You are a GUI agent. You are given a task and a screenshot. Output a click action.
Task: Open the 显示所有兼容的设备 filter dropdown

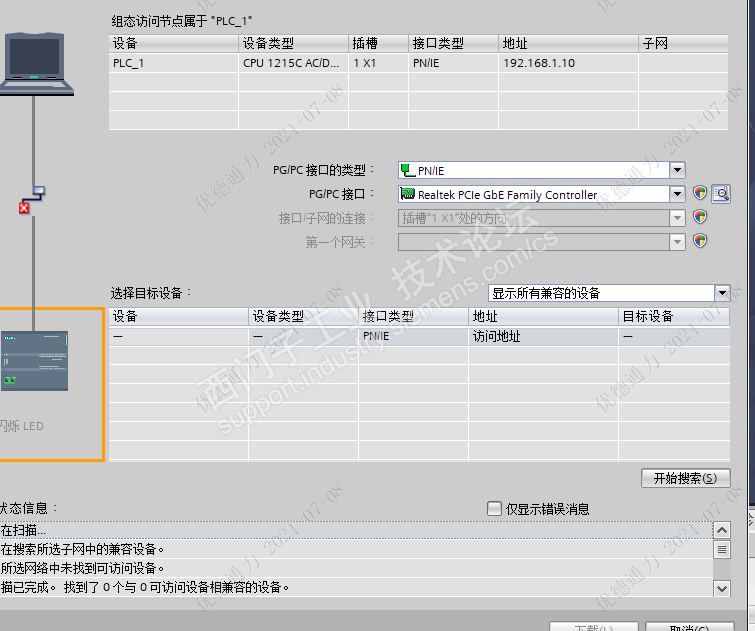coord(722,293)
